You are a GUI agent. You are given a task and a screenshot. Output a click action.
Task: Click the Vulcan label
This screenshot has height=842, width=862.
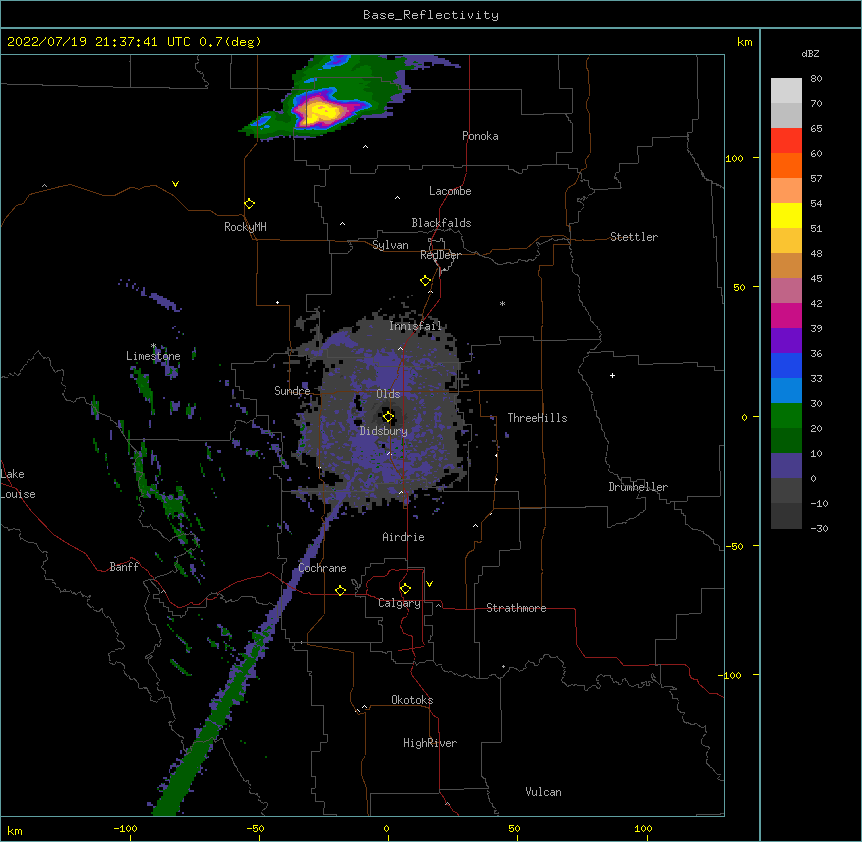coord(543,792)
